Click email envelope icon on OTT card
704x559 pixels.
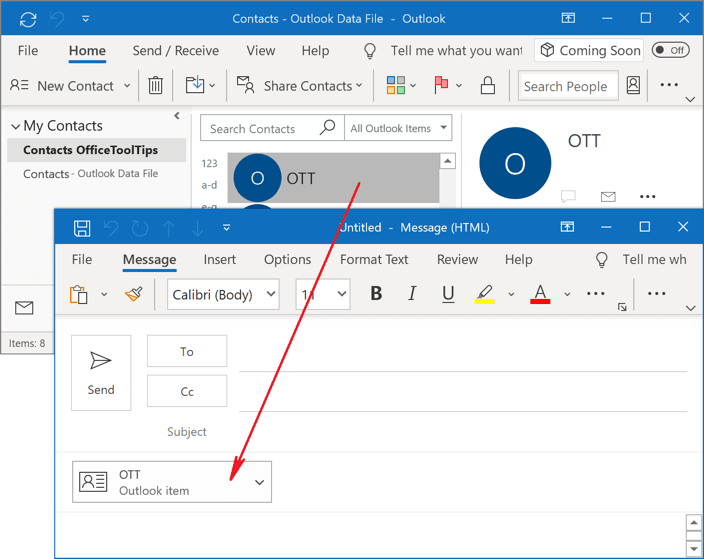608,196
